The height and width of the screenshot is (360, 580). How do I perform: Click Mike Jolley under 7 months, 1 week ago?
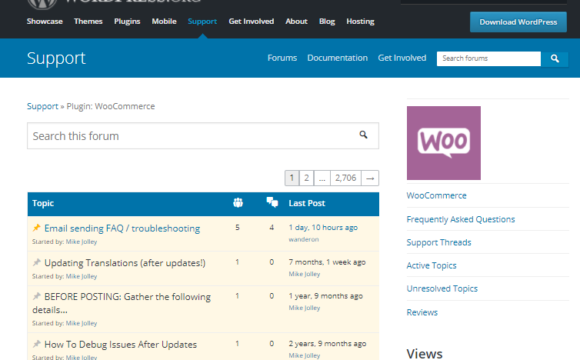[304, 274]
